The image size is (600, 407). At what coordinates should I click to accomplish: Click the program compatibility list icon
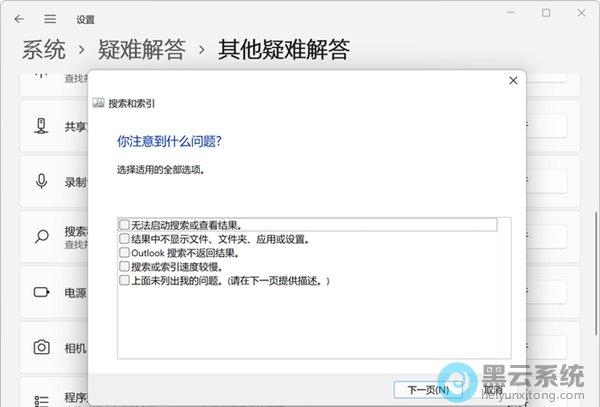click(x=42, y=399)
